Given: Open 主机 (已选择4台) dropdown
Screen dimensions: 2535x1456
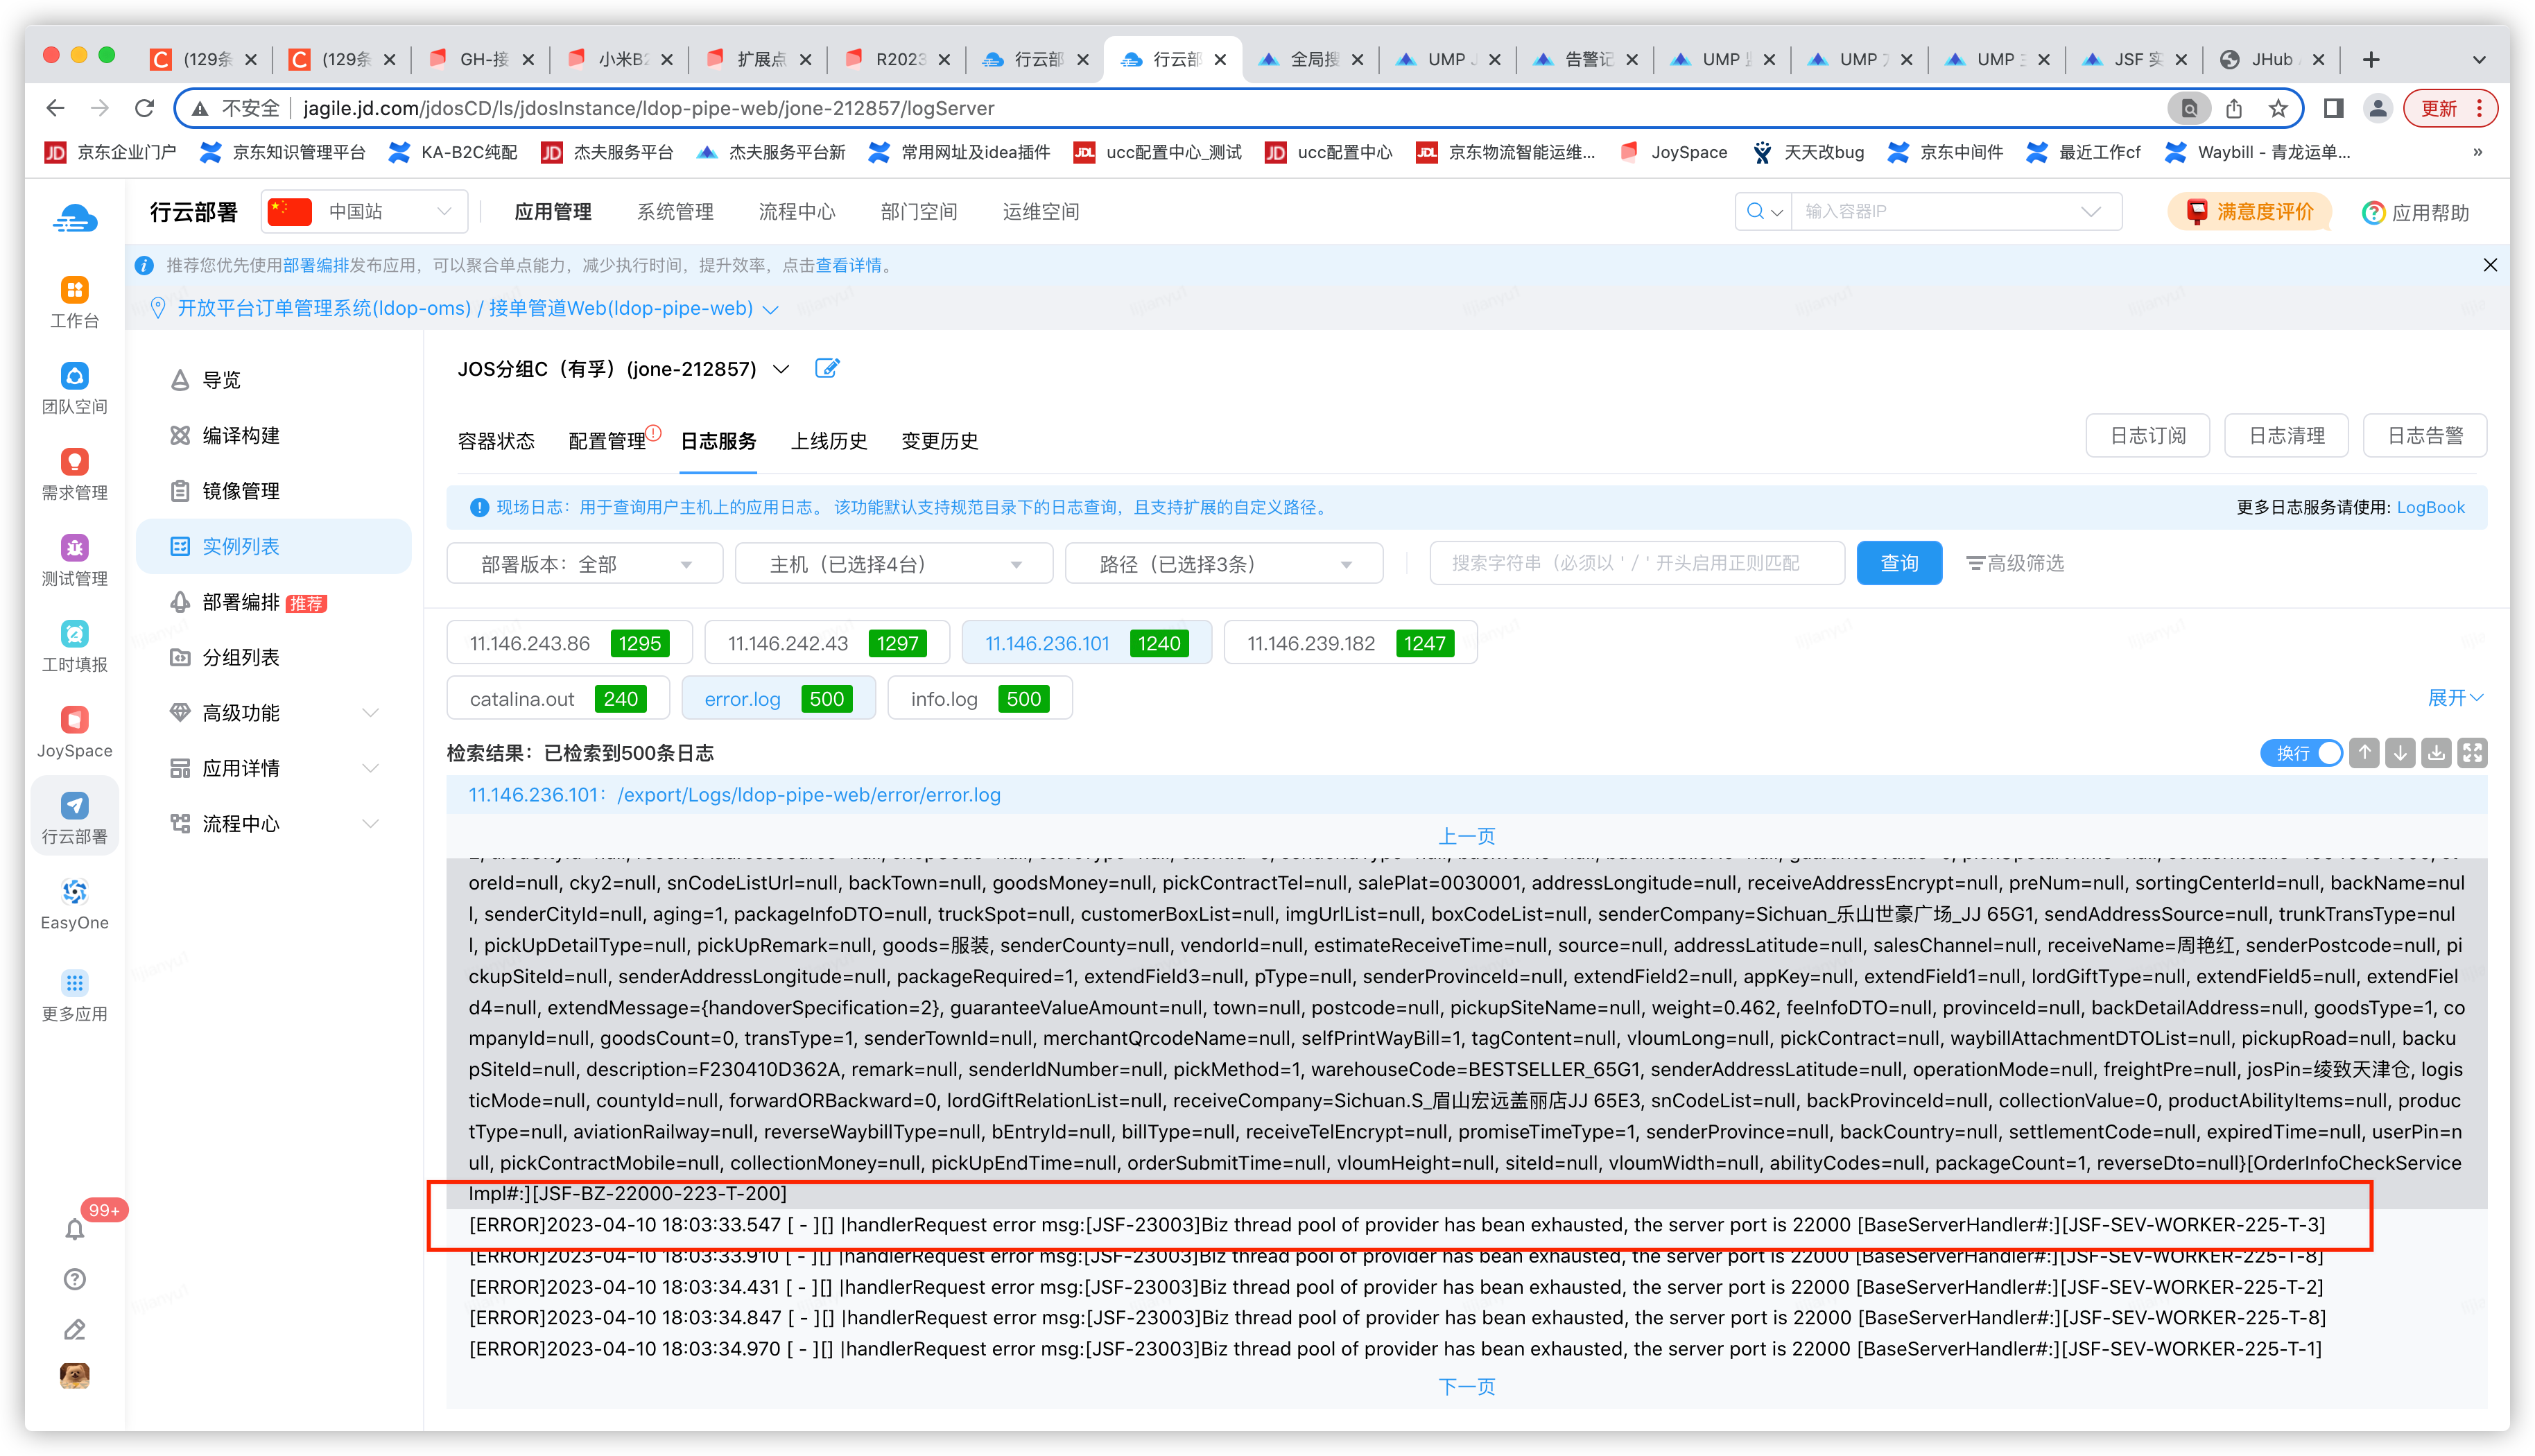Looking at the screenshot, I should pos(894,564).
